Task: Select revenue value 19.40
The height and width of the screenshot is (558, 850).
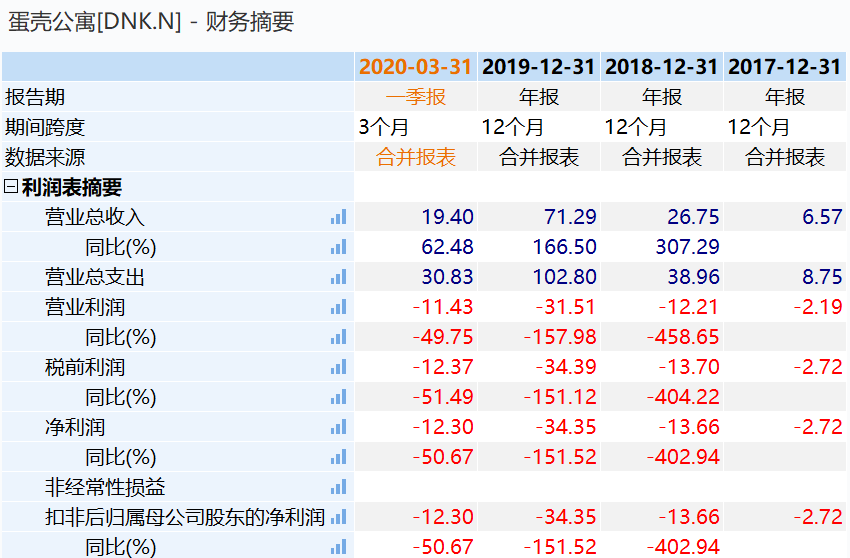Action: [x=447, y=217]
